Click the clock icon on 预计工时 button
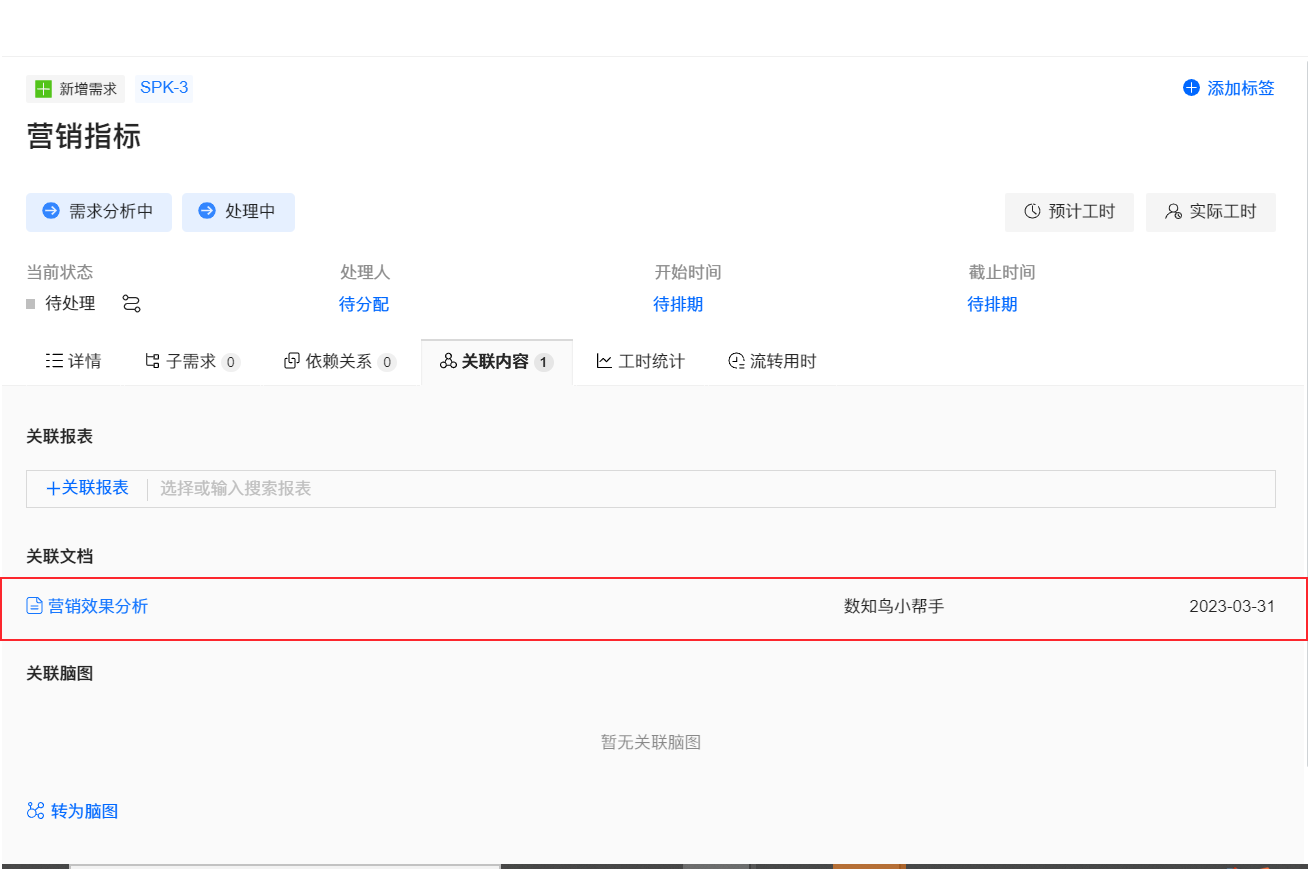Viewport: 1308px width, 869px height. coord(1030,212)
